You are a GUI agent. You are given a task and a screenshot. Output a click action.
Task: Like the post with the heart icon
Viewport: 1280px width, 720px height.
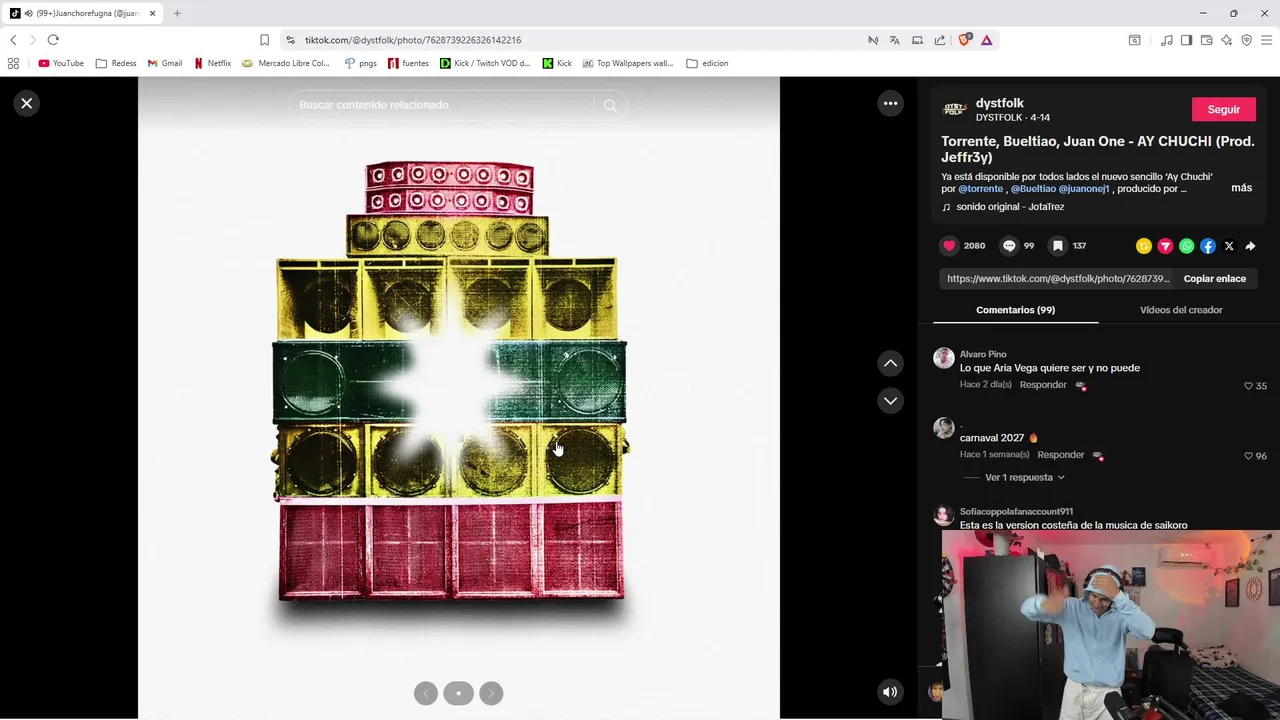pyautogui.click(x=949, y=246)
